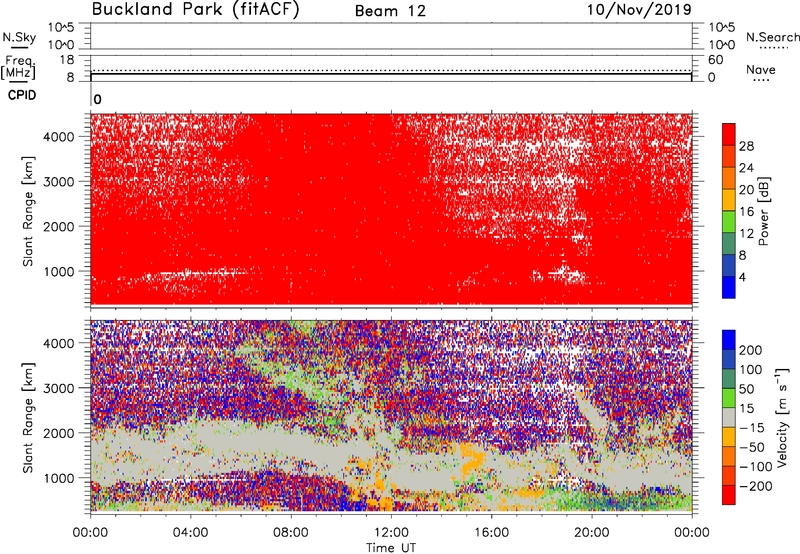Viewport: 800px width, 554px height.
Task: Click the Nave legend label
Action: 761,70
